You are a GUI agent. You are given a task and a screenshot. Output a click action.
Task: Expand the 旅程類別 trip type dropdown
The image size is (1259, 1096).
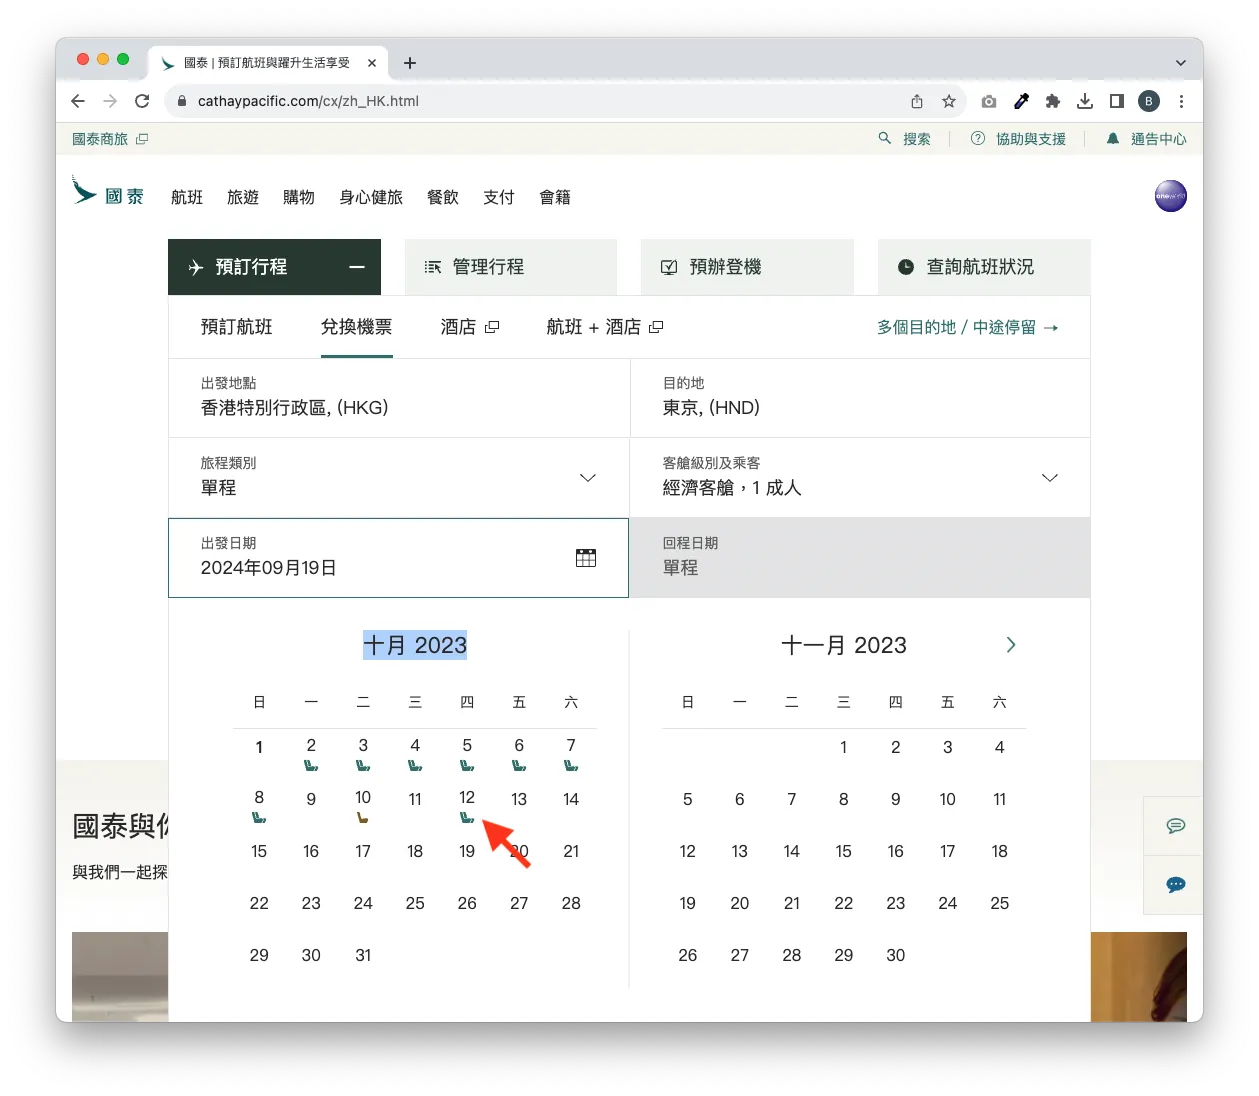click(x=399, y=477)
